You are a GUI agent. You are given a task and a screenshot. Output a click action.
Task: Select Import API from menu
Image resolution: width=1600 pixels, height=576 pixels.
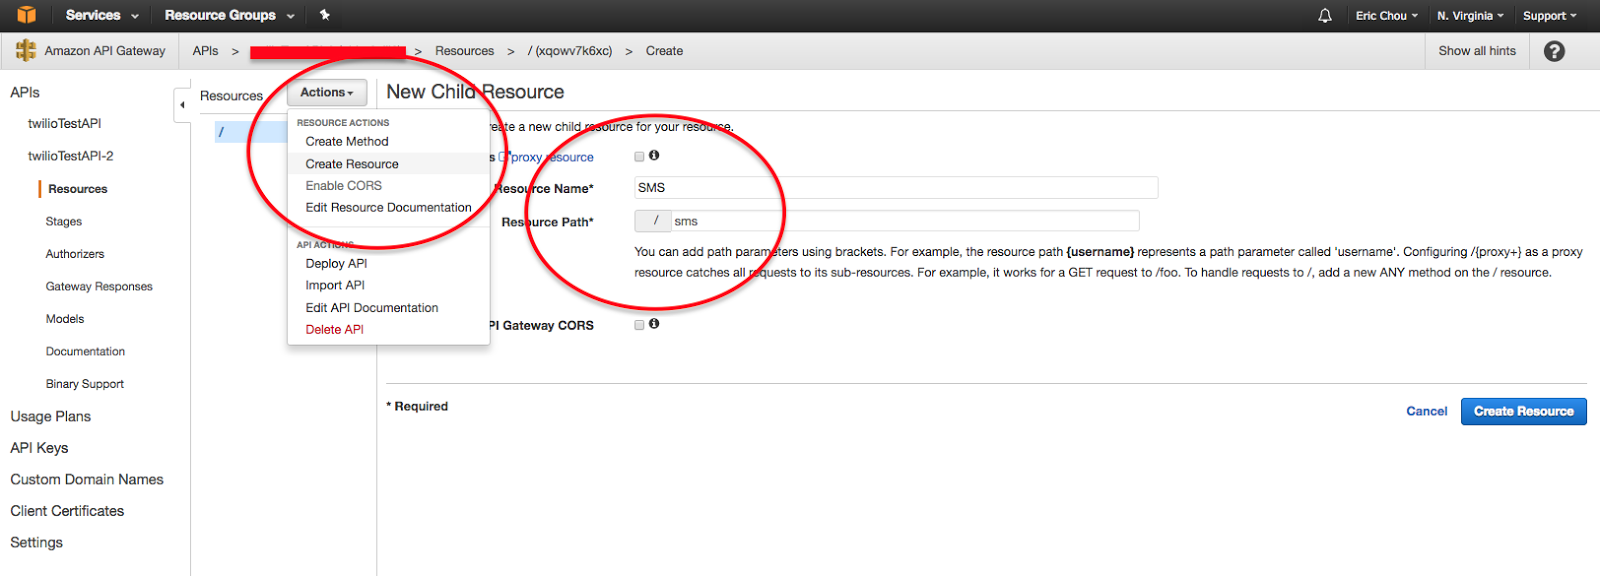tap(335, 286)
